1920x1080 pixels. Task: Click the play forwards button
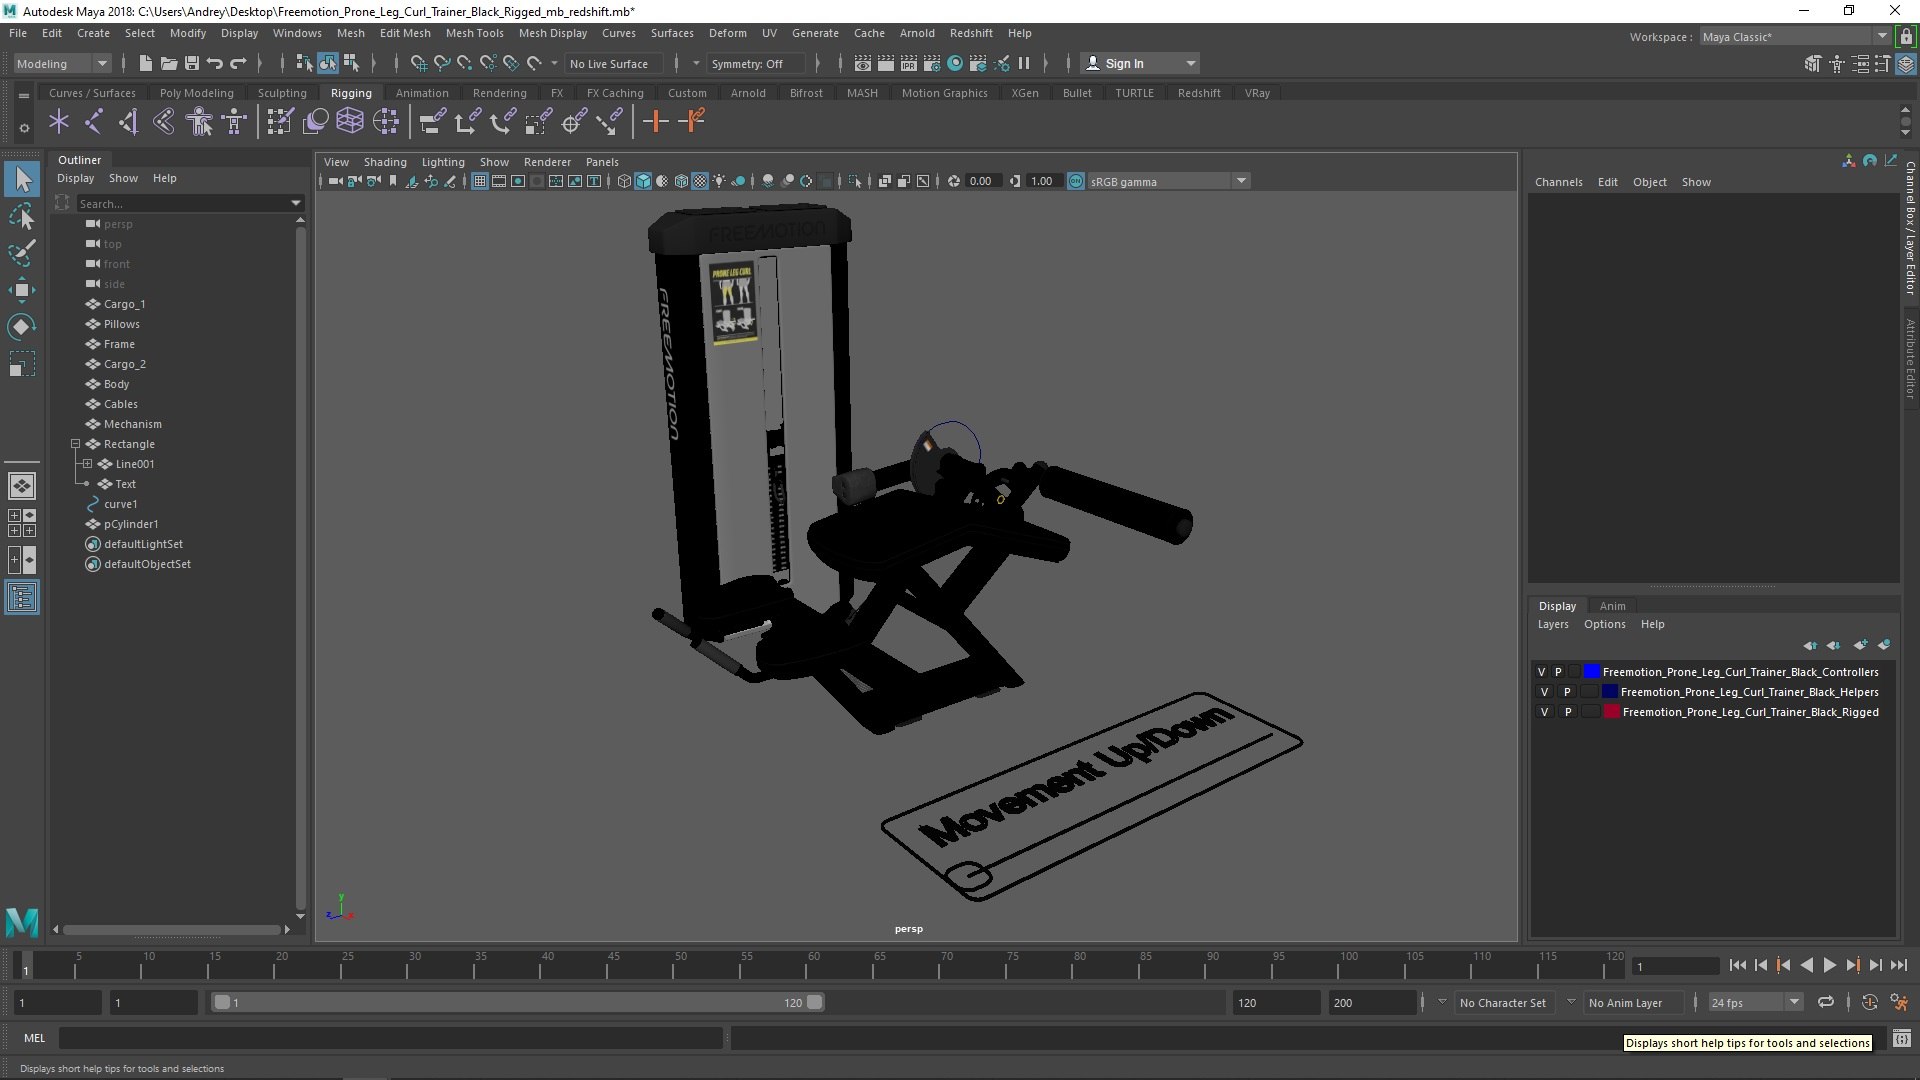[x=1829, y=965]
